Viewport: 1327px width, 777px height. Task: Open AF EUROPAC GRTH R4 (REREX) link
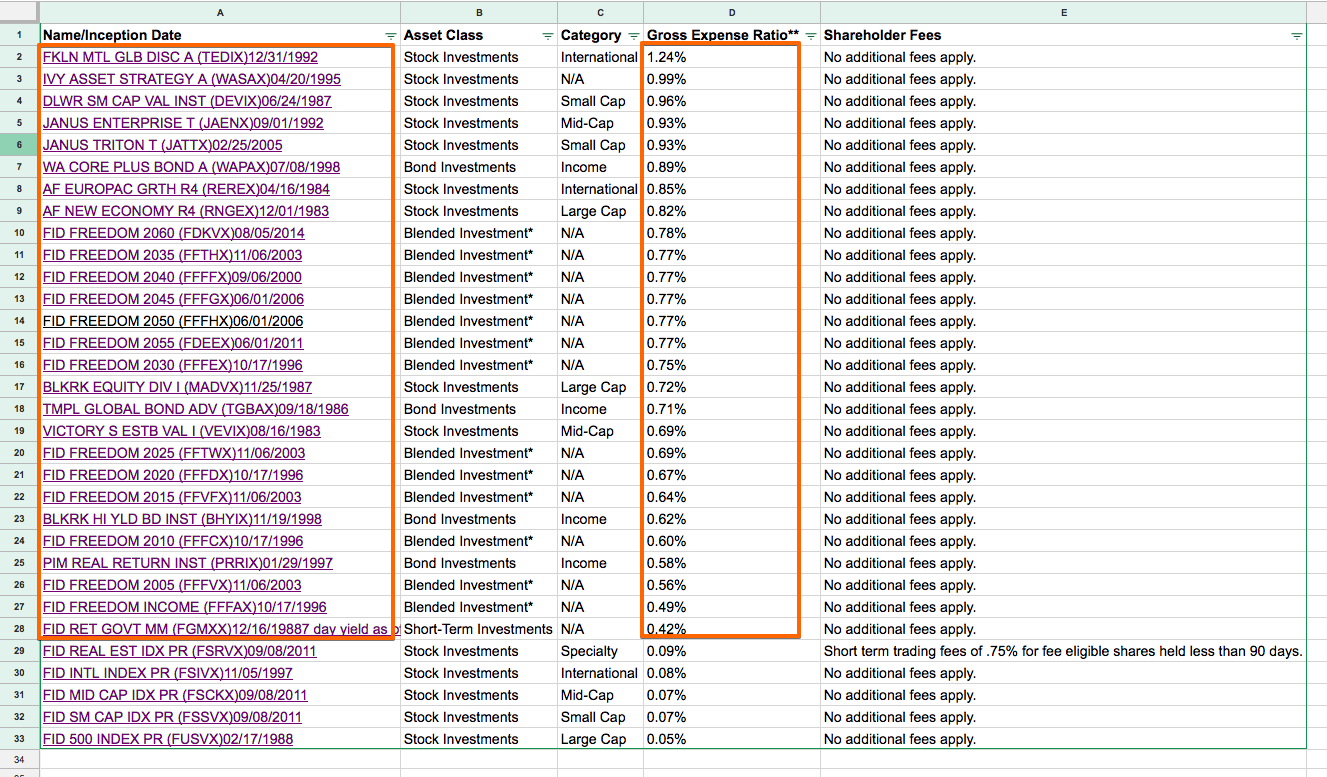pos(186,189)
